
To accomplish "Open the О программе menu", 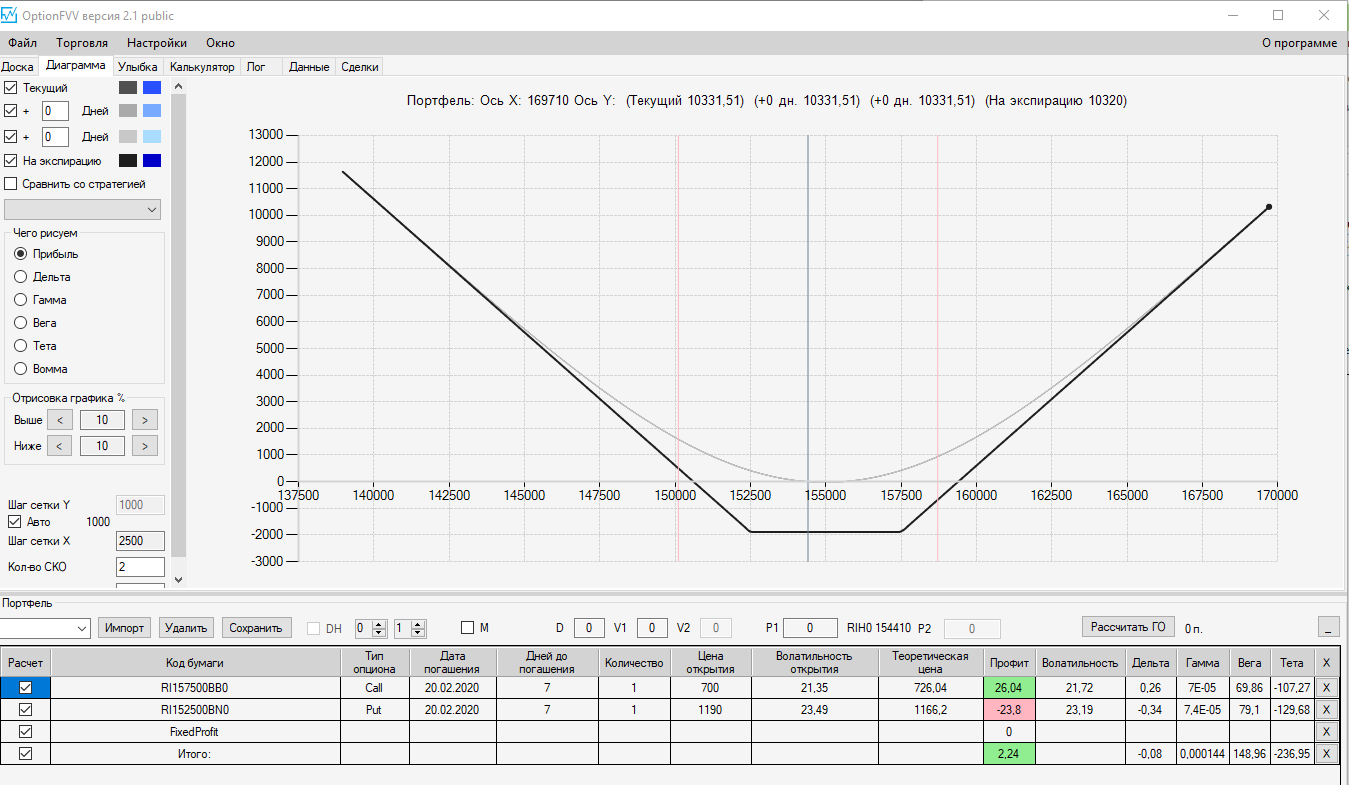I will 1299,43.
